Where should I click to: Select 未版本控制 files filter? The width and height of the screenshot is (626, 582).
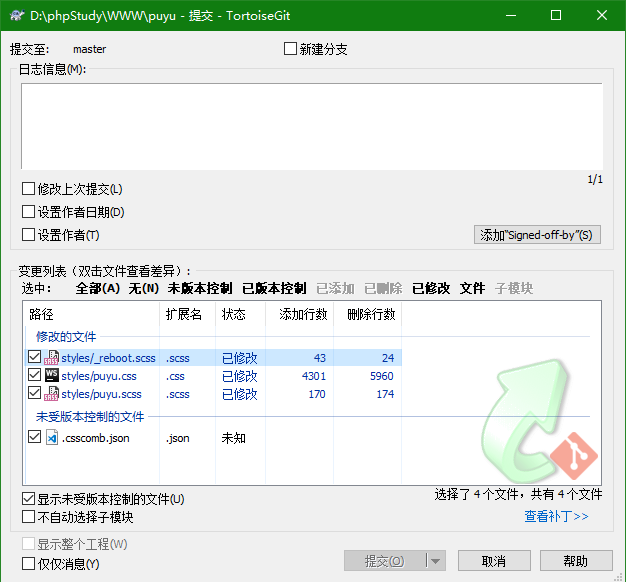[x=200, y=288]
